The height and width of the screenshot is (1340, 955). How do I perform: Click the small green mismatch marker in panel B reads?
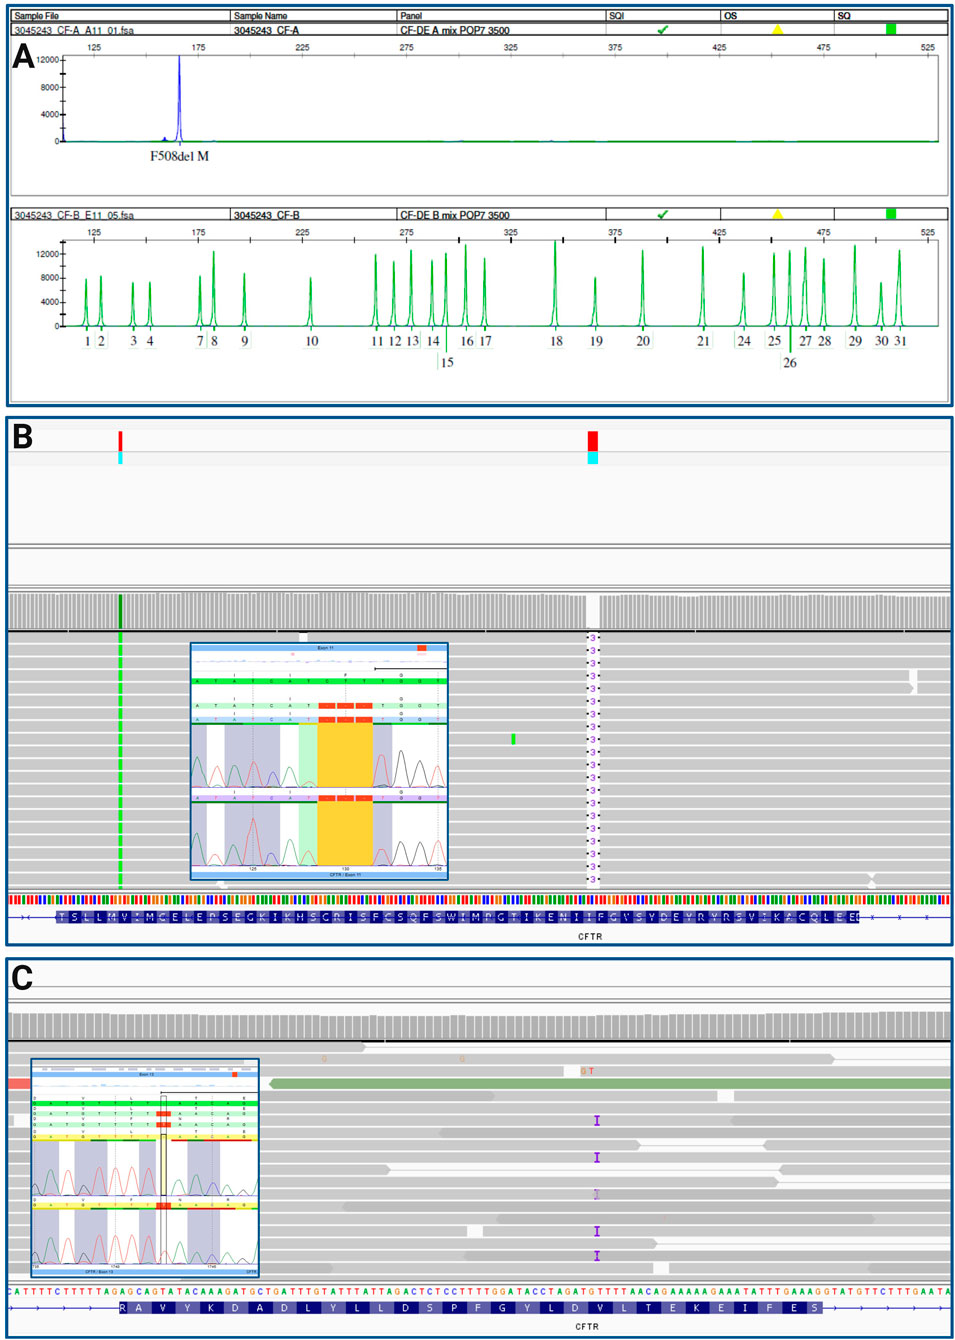point(513,739)
